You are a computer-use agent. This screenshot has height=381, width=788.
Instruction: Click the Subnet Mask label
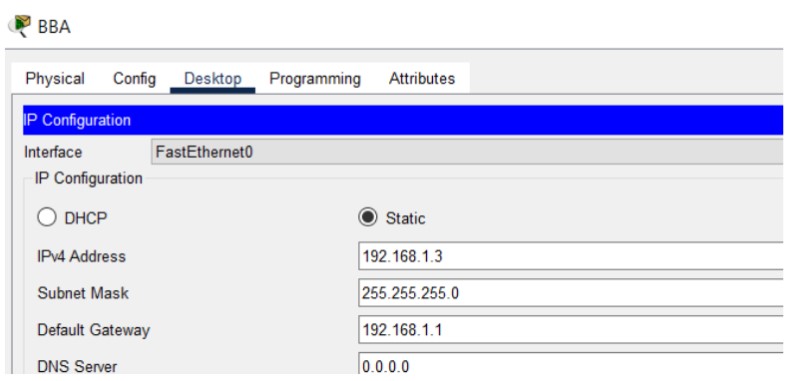coord(82,293)
